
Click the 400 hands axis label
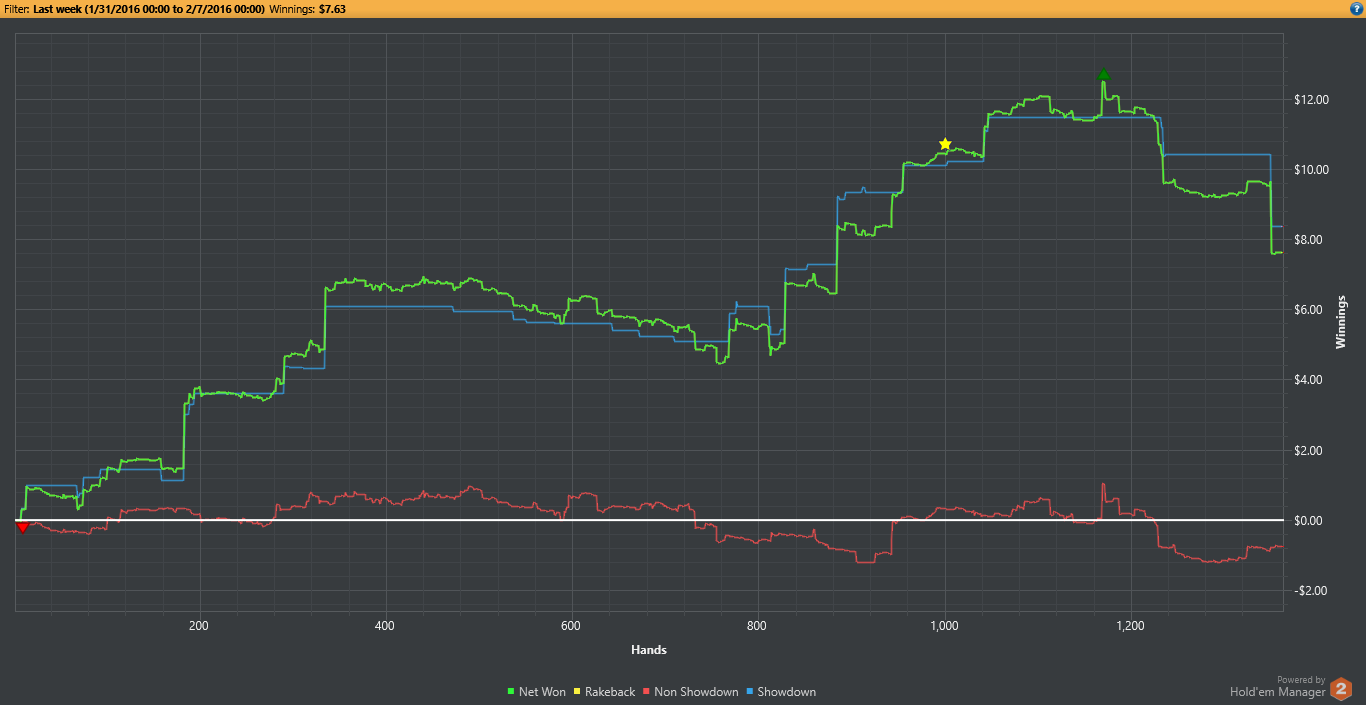[385, 626]
